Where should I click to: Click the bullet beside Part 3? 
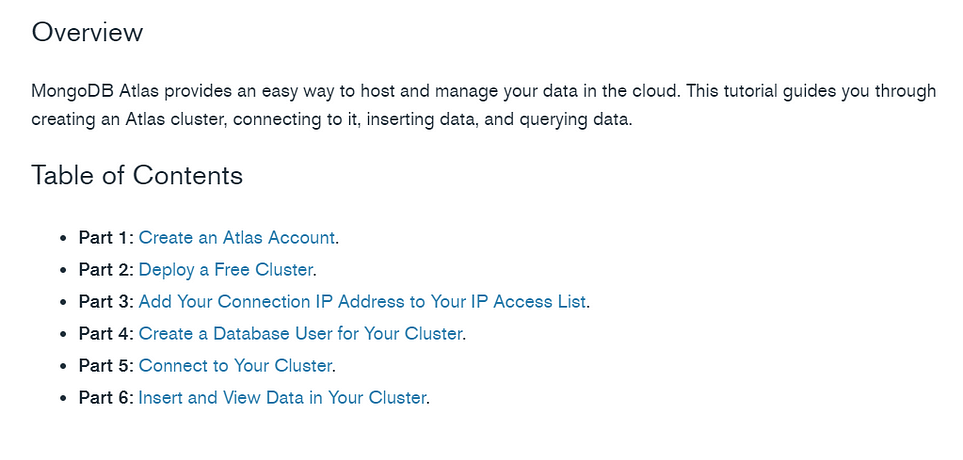(x=63, y=302)
